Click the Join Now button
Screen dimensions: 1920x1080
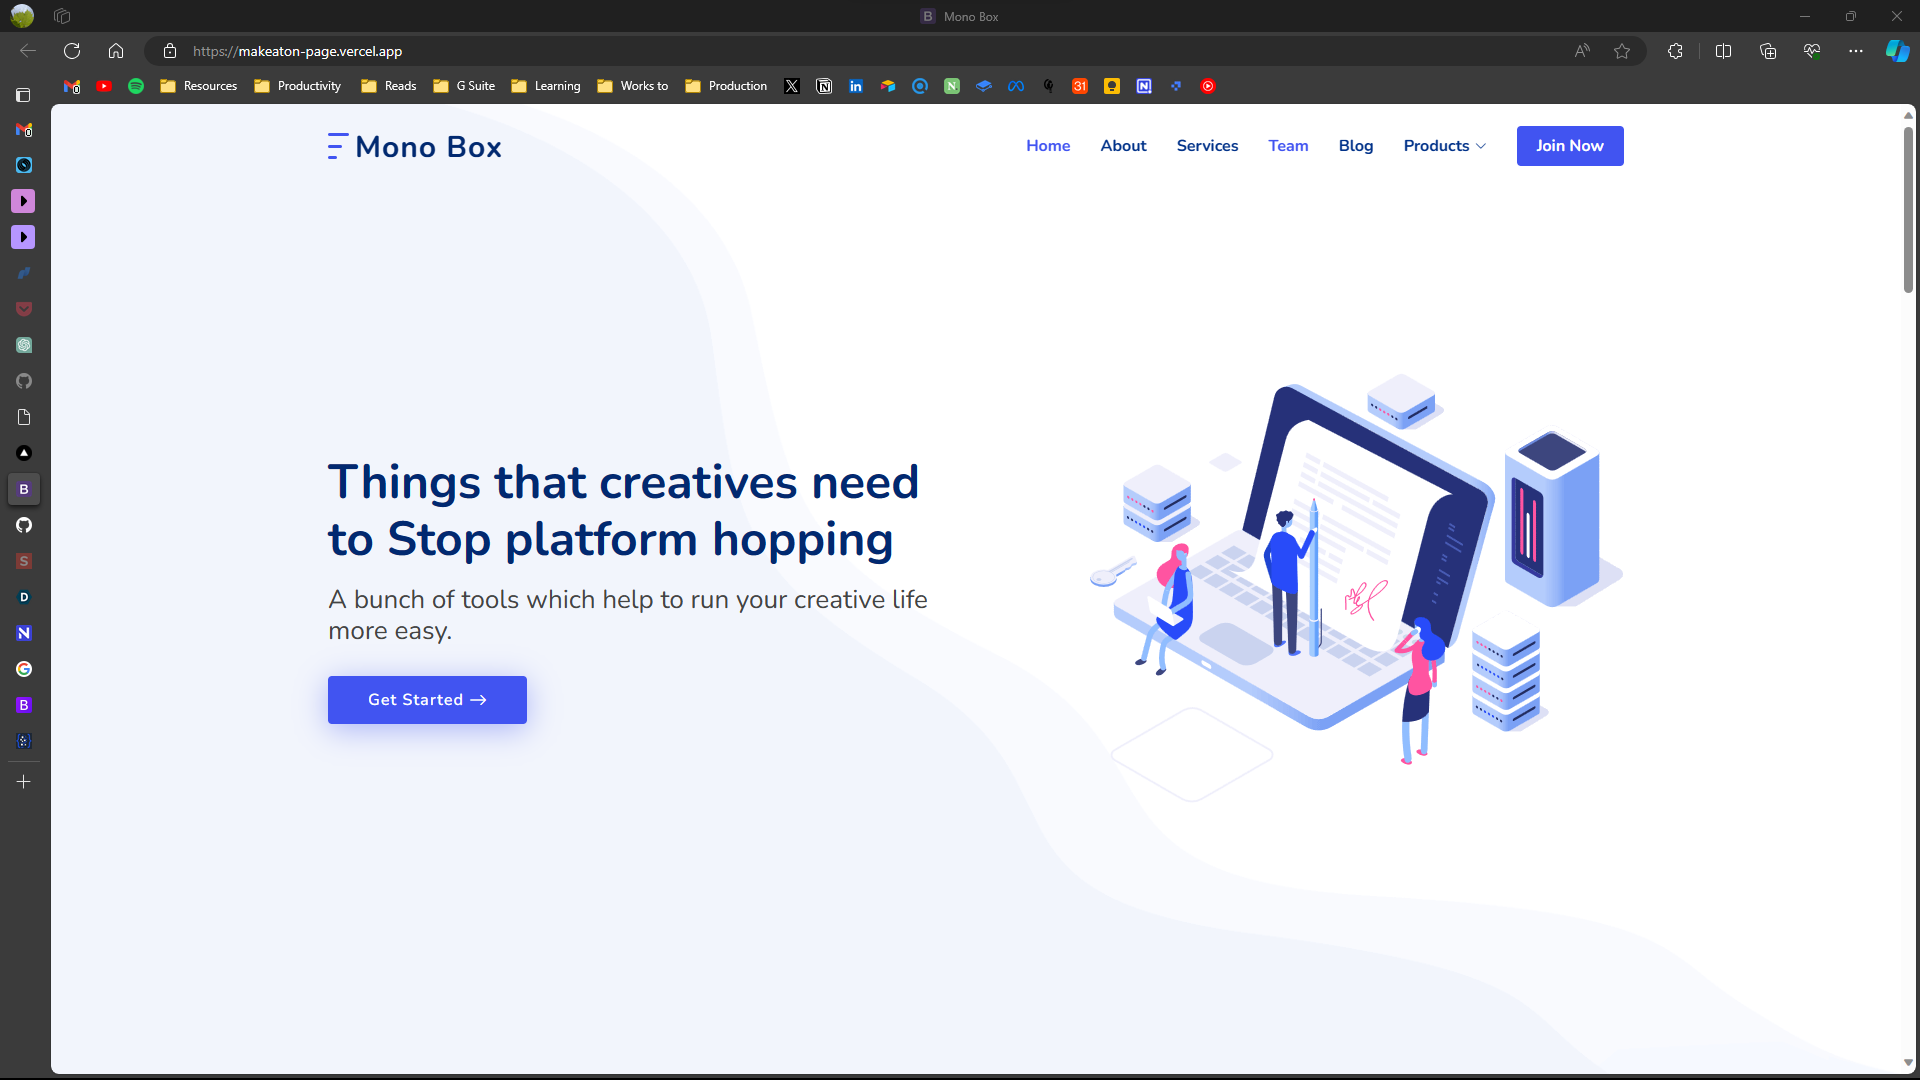[x=1569, y=146]
